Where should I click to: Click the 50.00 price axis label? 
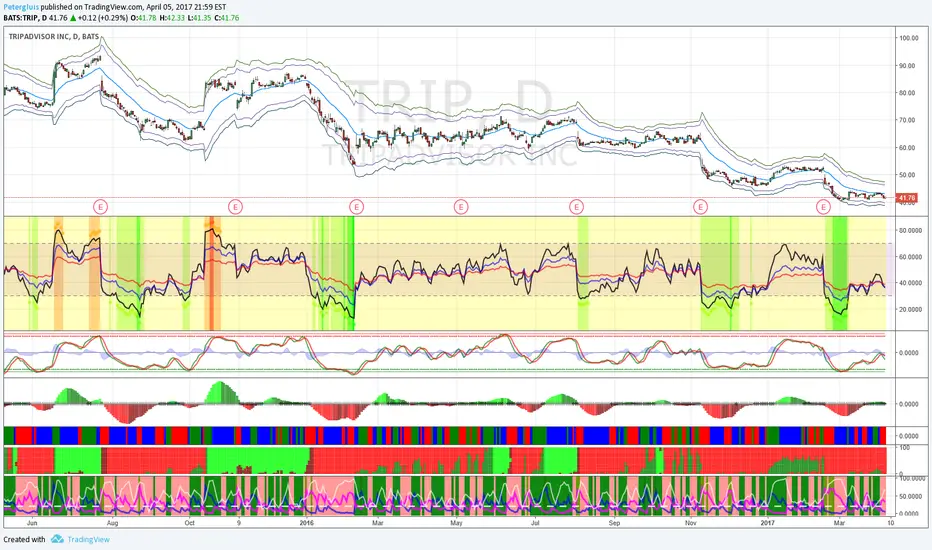907,175
